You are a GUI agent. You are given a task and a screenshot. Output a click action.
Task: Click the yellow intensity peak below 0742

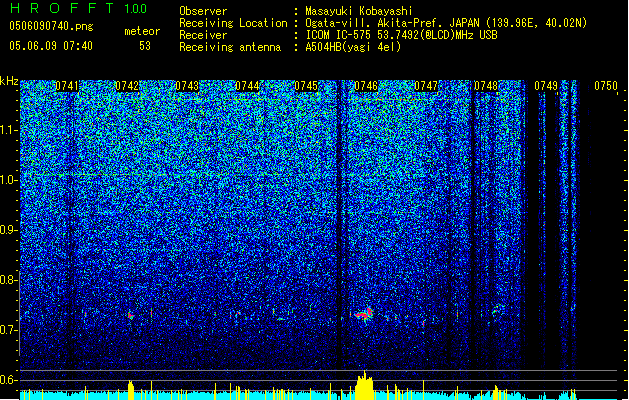(131, 390)
